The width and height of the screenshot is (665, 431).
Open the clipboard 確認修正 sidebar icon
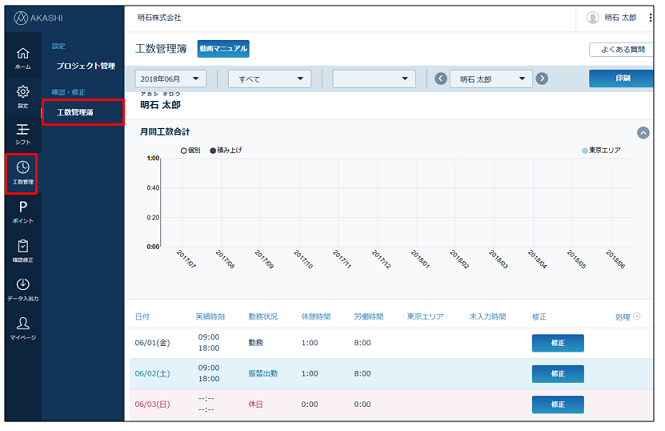(22, 249)
